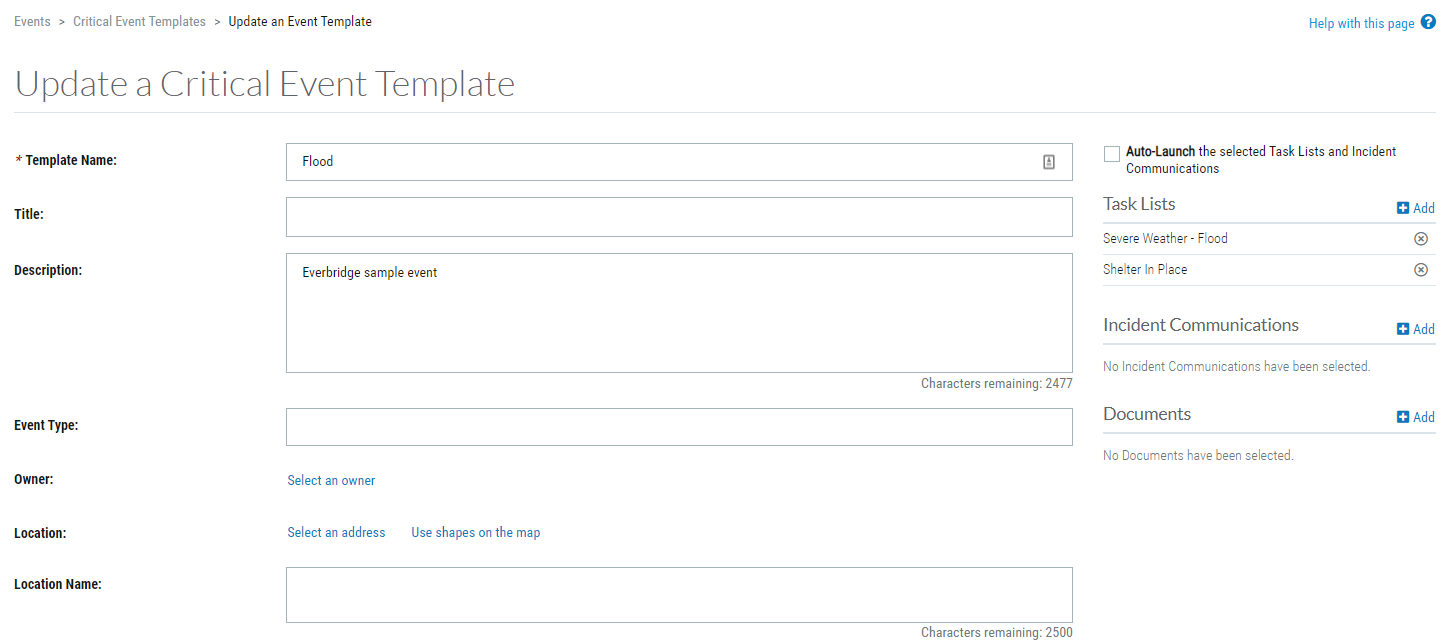Remove the Shelter In Place task list

tap(1421, 269)
